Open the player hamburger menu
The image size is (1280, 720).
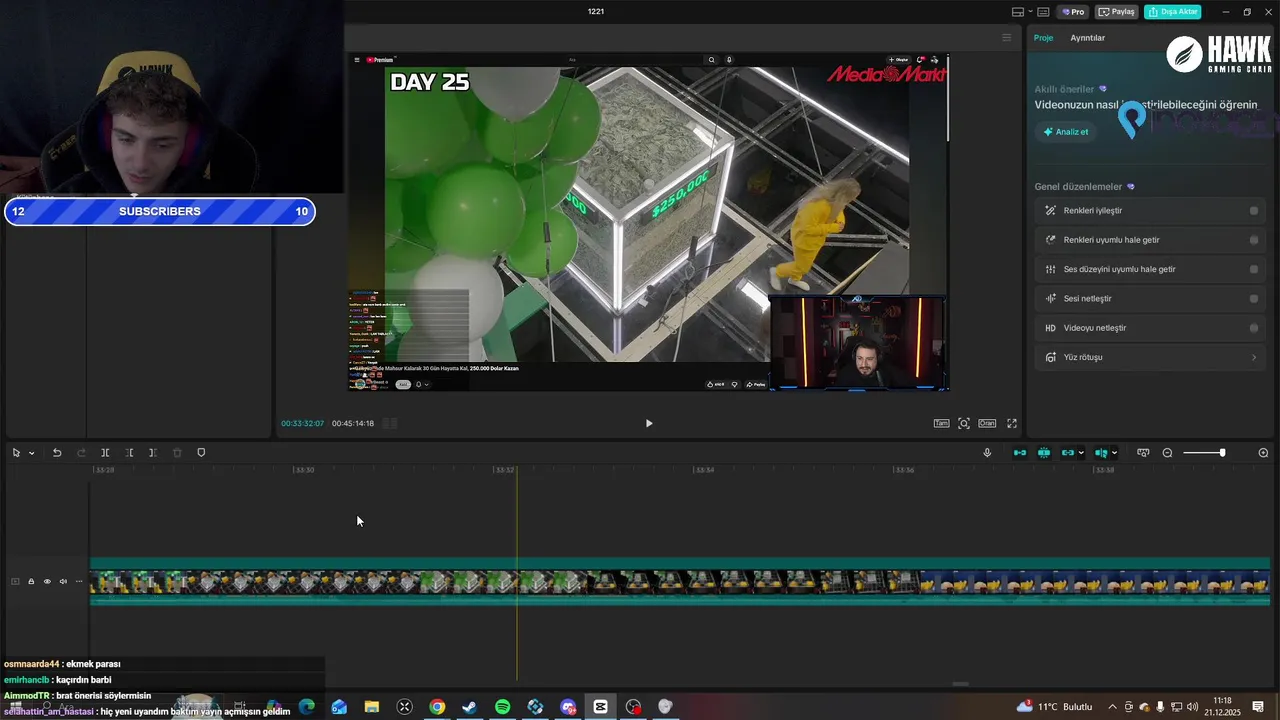click(1007, 38)
